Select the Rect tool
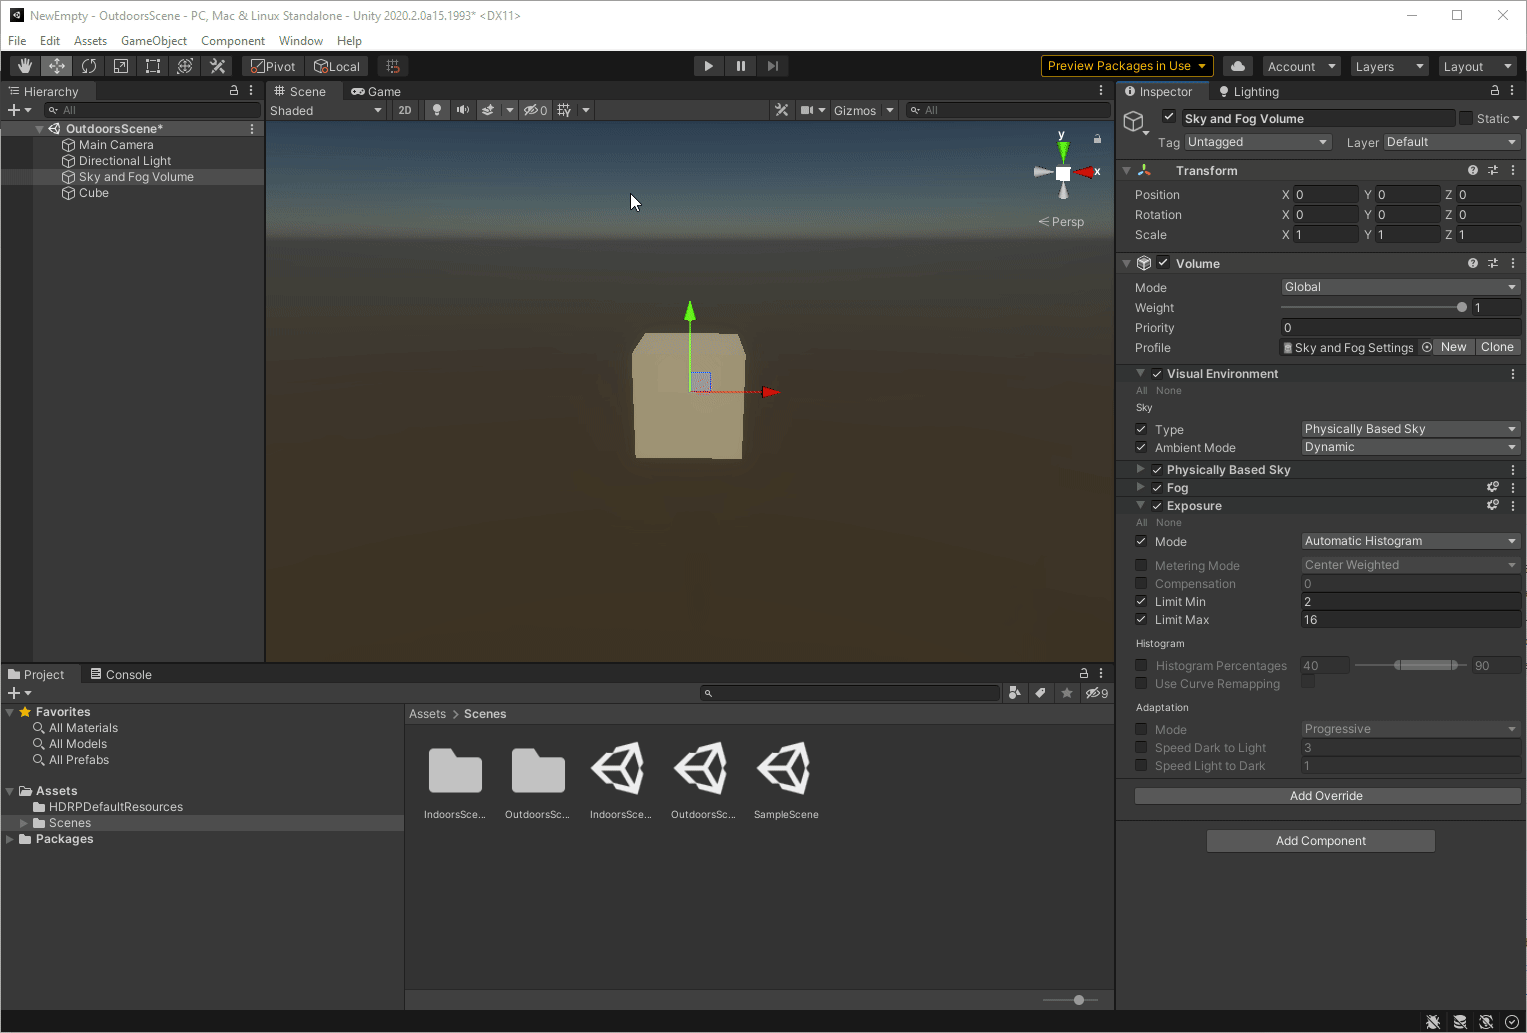Image resolution: width=1527 pixels, height=1033 pixels. tap(153, 66)
